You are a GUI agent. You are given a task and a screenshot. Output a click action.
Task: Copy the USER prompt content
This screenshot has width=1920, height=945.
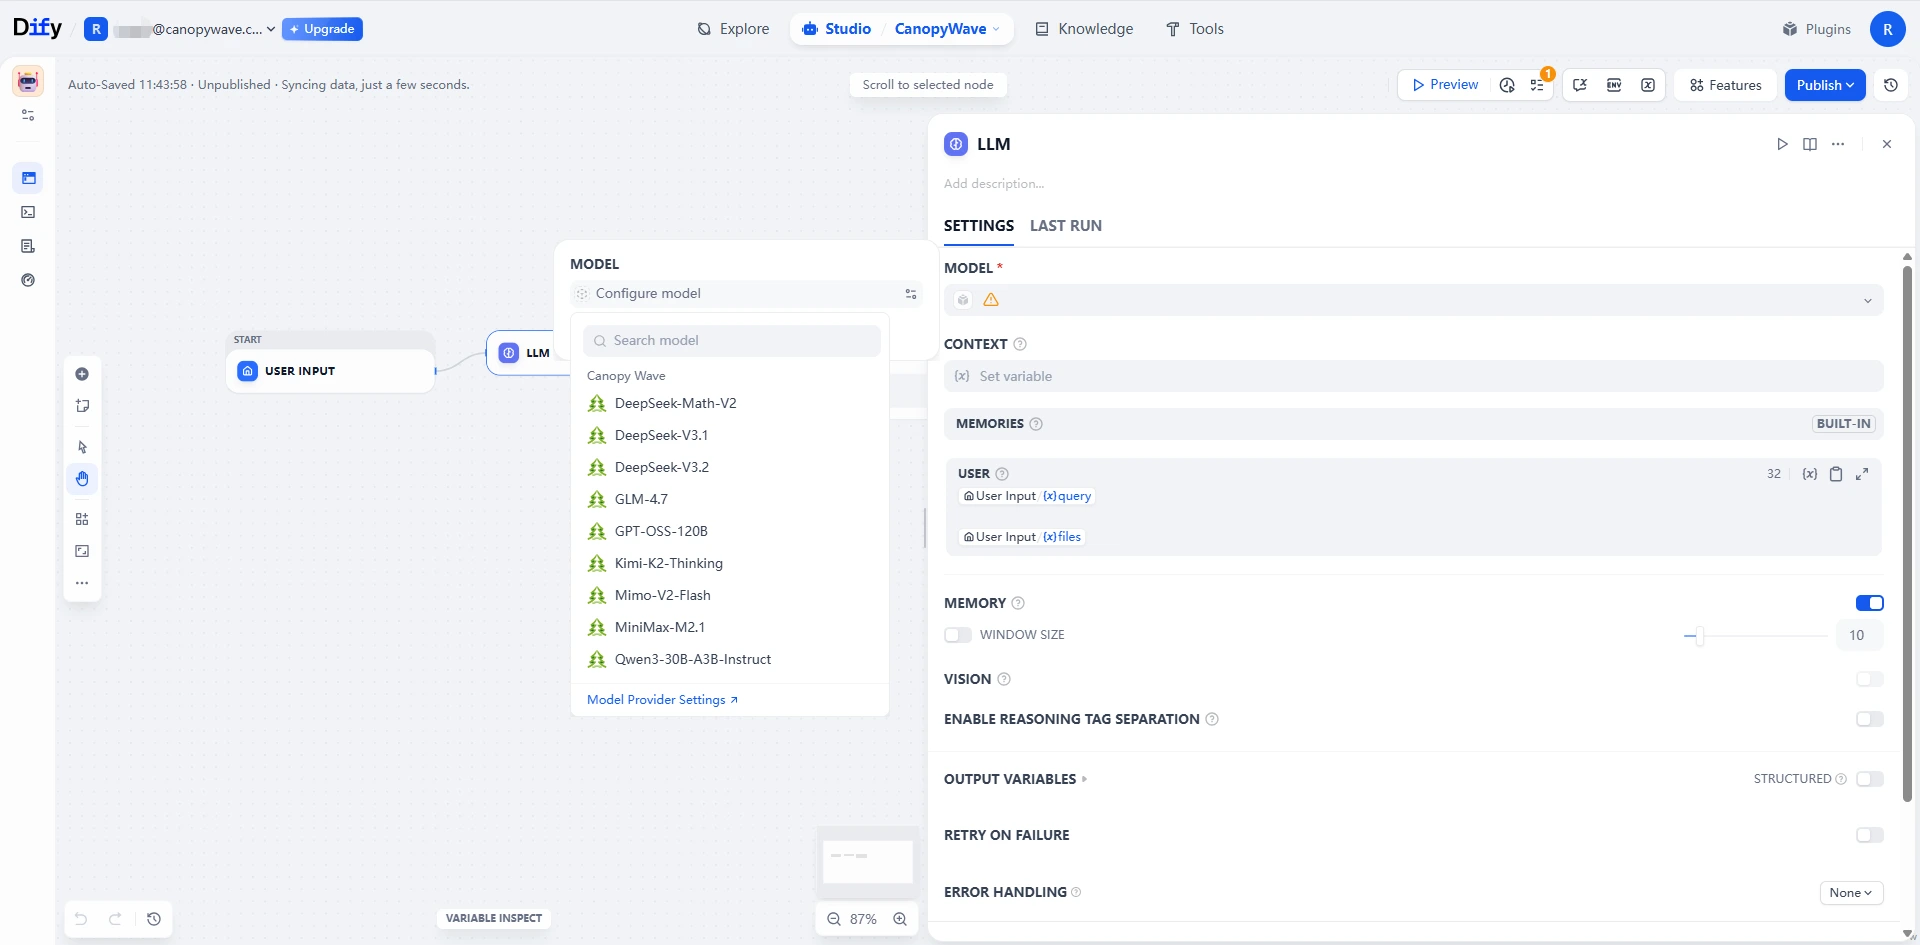[x=1836, y=474]
